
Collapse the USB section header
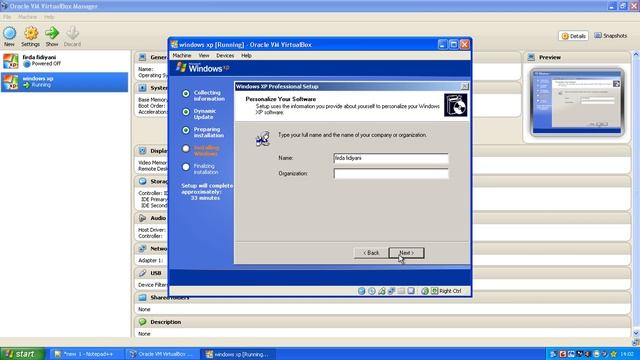[151, 273]
